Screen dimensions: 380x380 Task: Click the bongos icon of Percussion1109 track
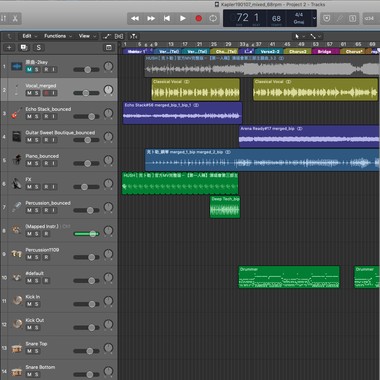(x=17, y=254)
